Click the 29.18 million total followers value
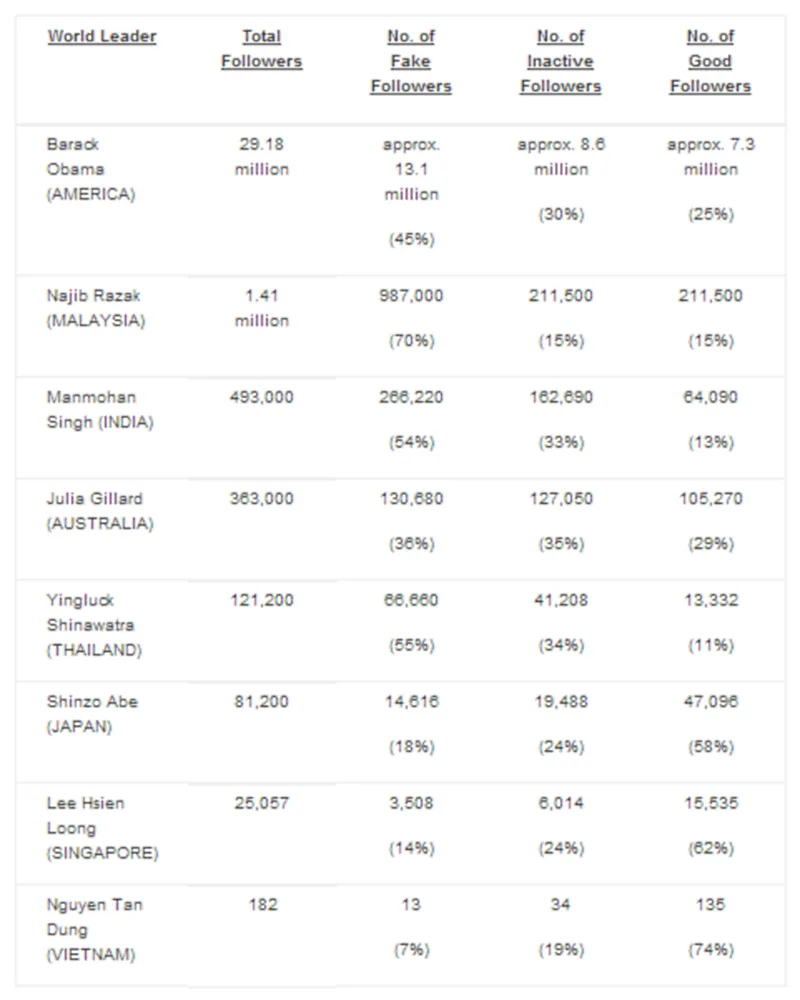 261,157
